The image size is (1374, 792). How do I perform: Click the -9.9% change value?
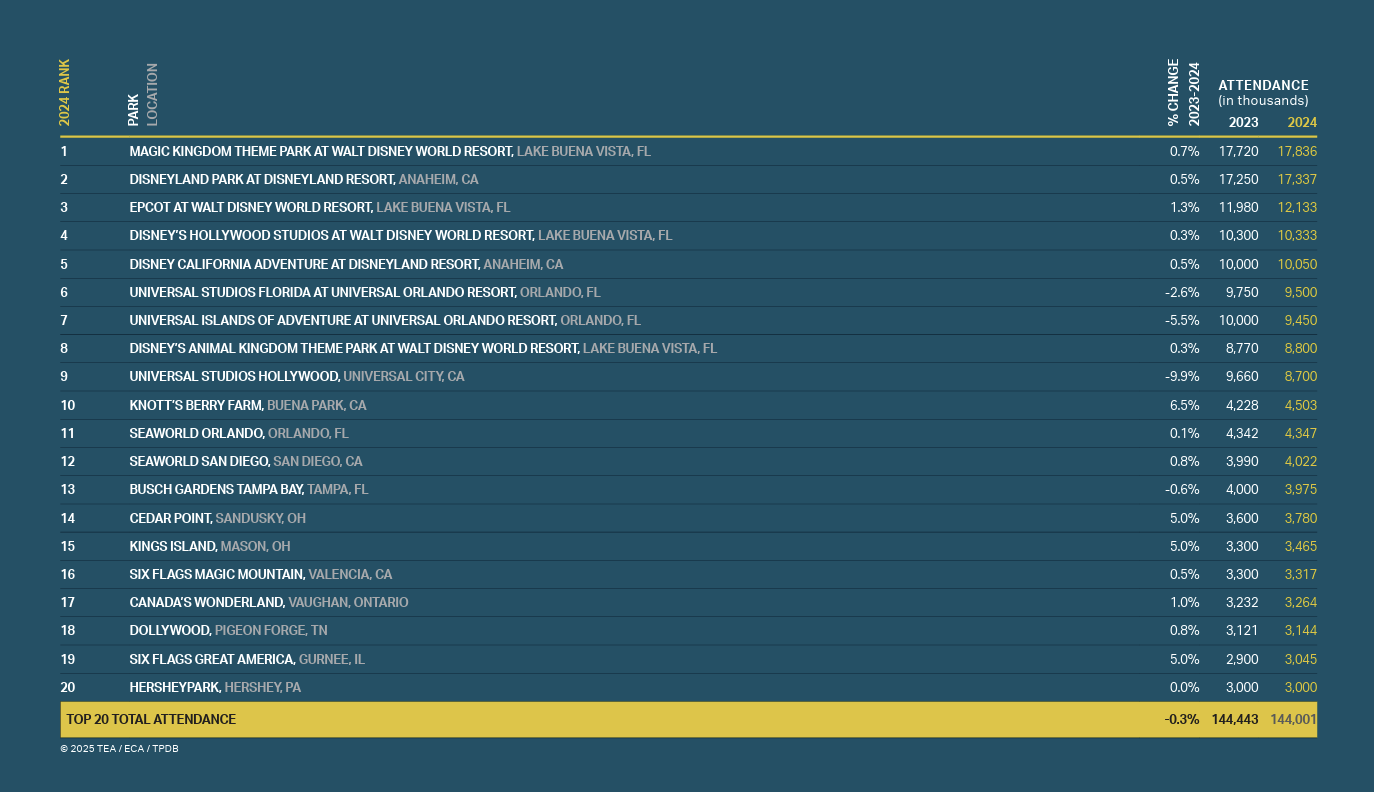coord(1182,377)
